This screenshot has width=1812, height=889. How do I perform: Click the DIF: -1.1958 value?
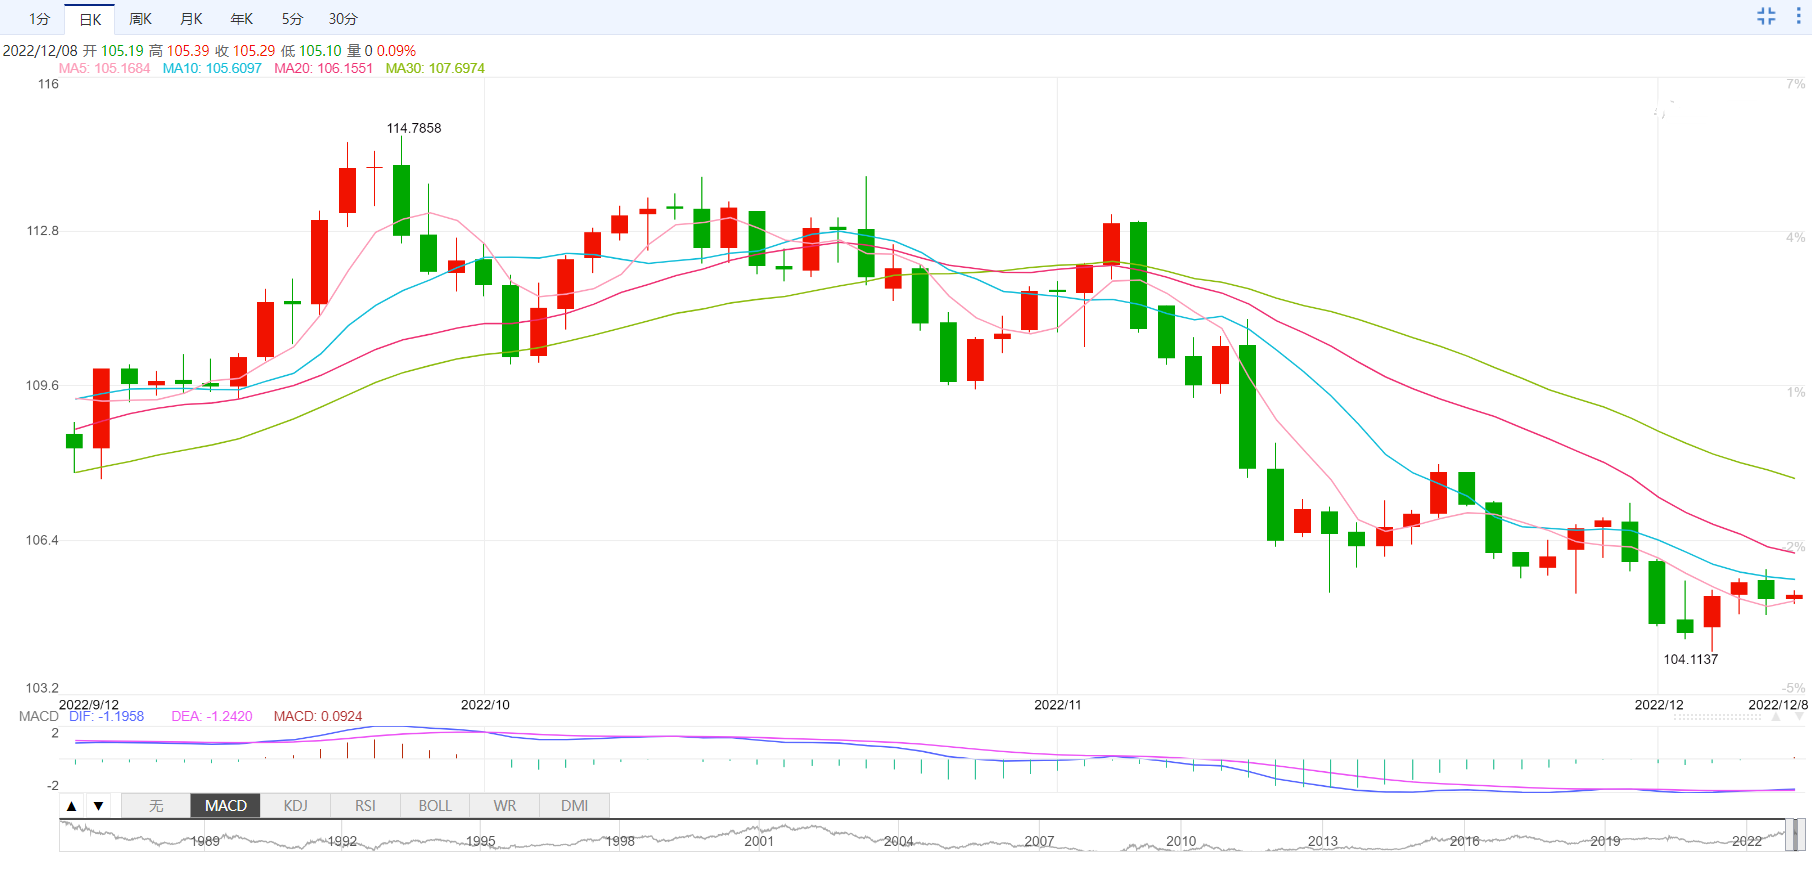(x=106, y=716)
